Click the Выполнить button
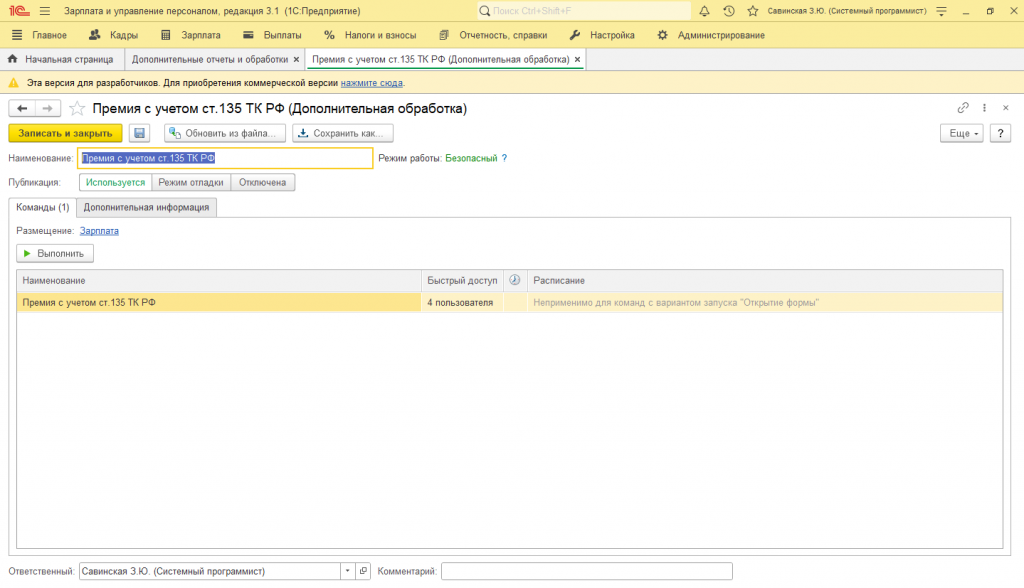The width and height of the screenshot is (1024, 588). (55, 253)
